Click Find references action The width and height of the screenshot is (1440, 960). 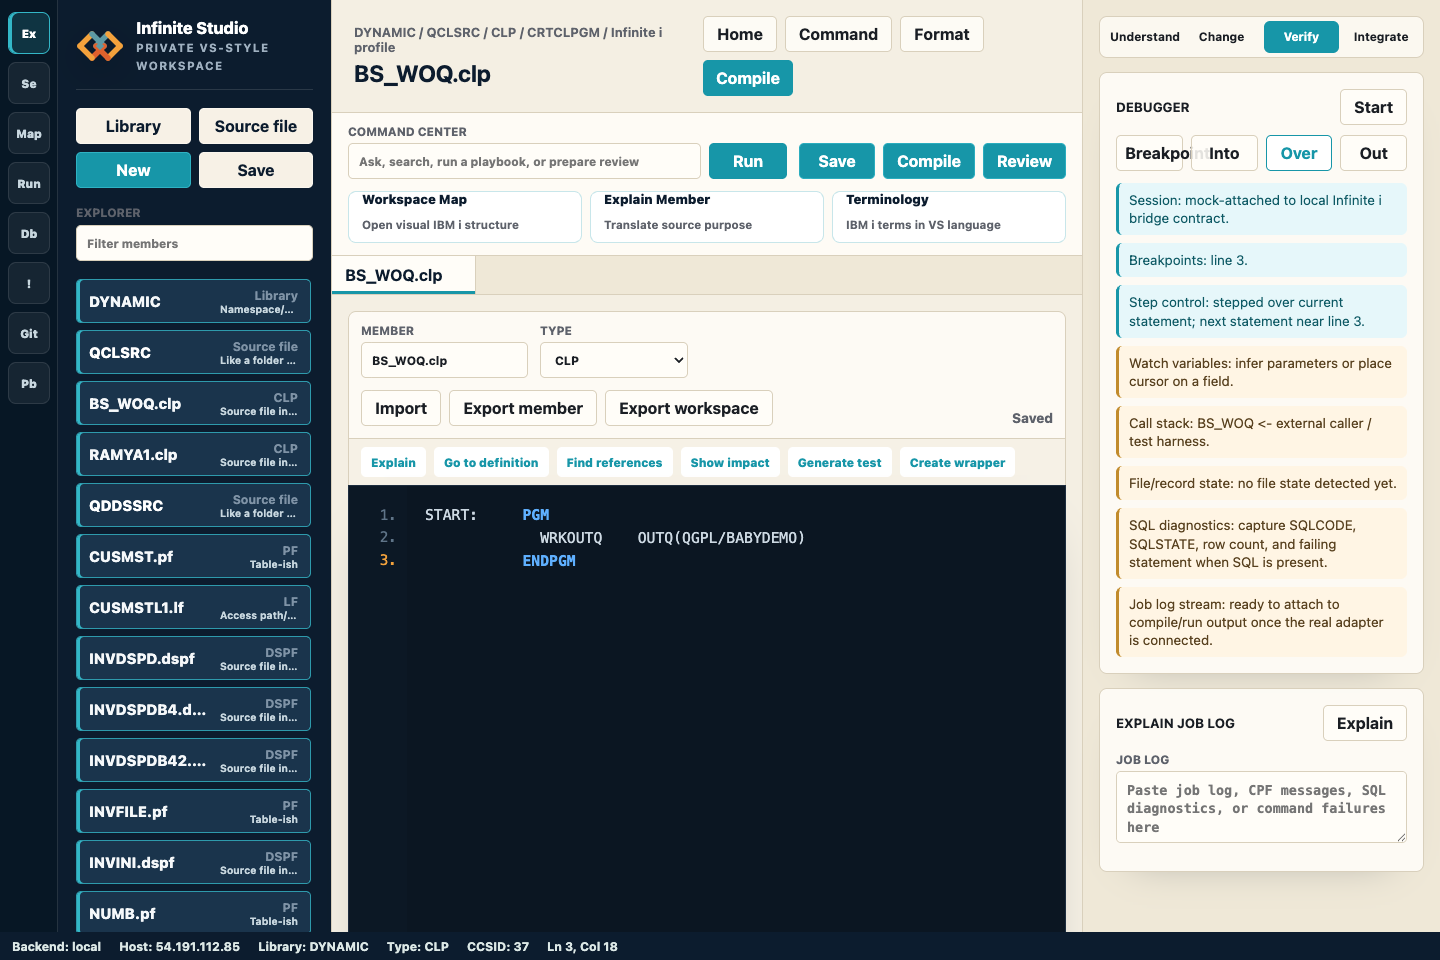point(614,462)
